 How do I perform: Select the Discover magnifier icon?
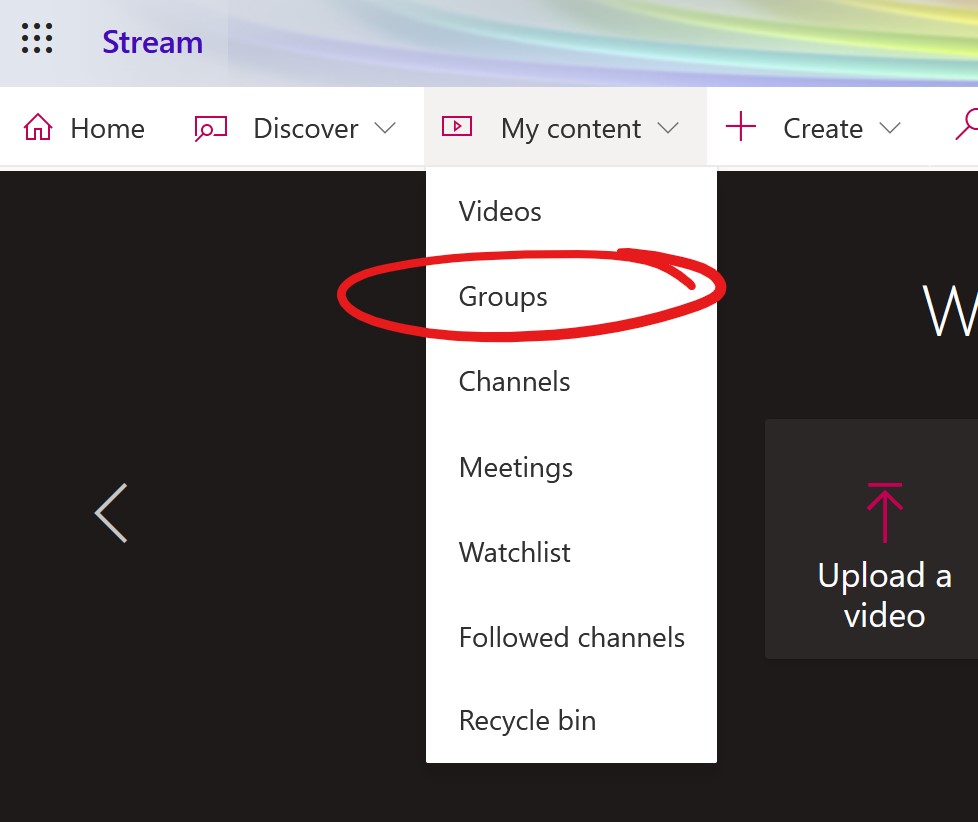[x=209, y=127]
